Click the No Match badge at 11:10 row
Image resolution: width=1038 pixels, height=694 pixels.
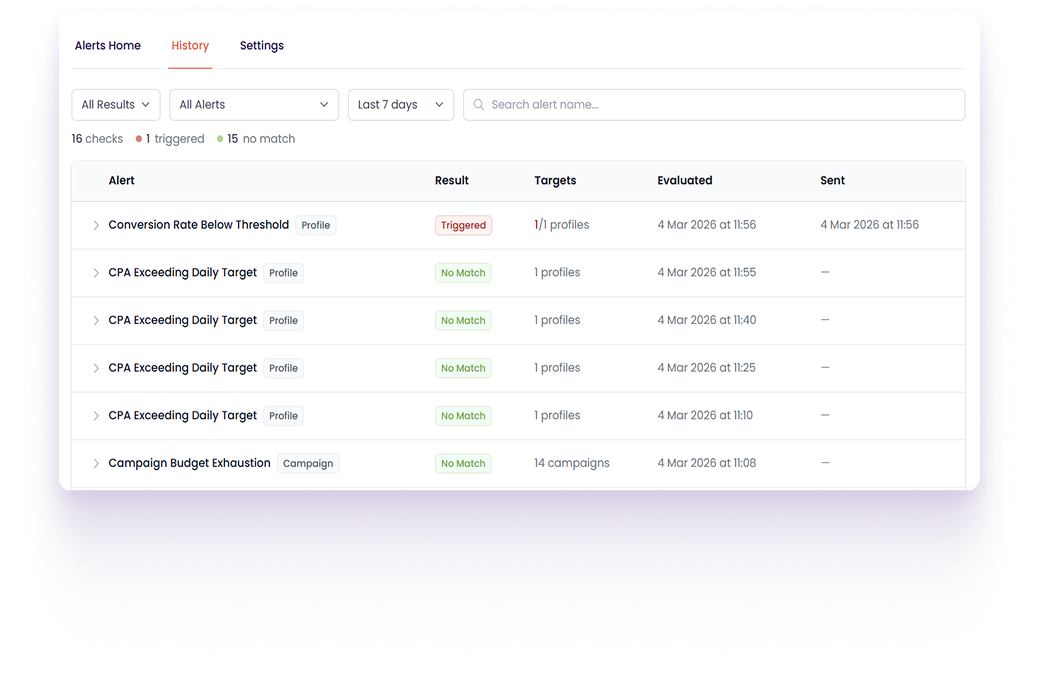point(463,416)
